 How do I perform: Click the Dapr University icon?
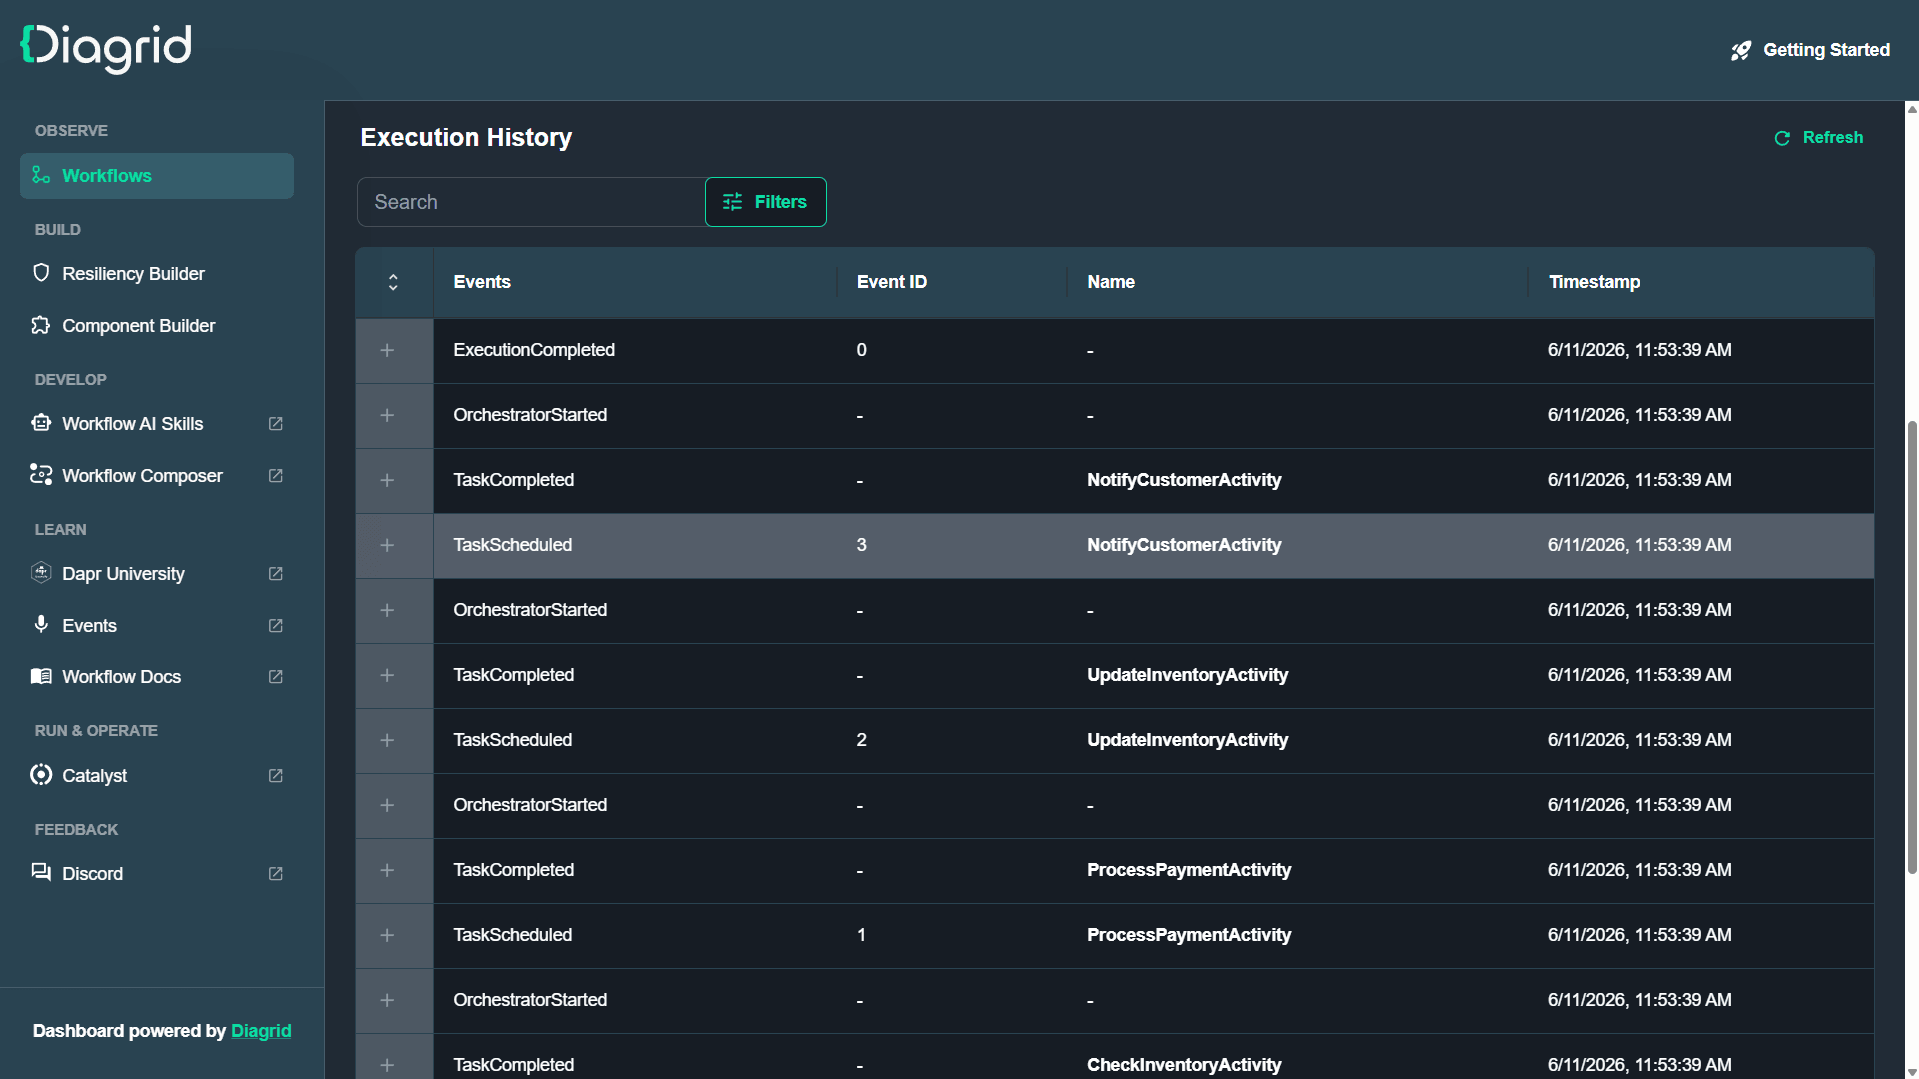[x=41, y=573]
